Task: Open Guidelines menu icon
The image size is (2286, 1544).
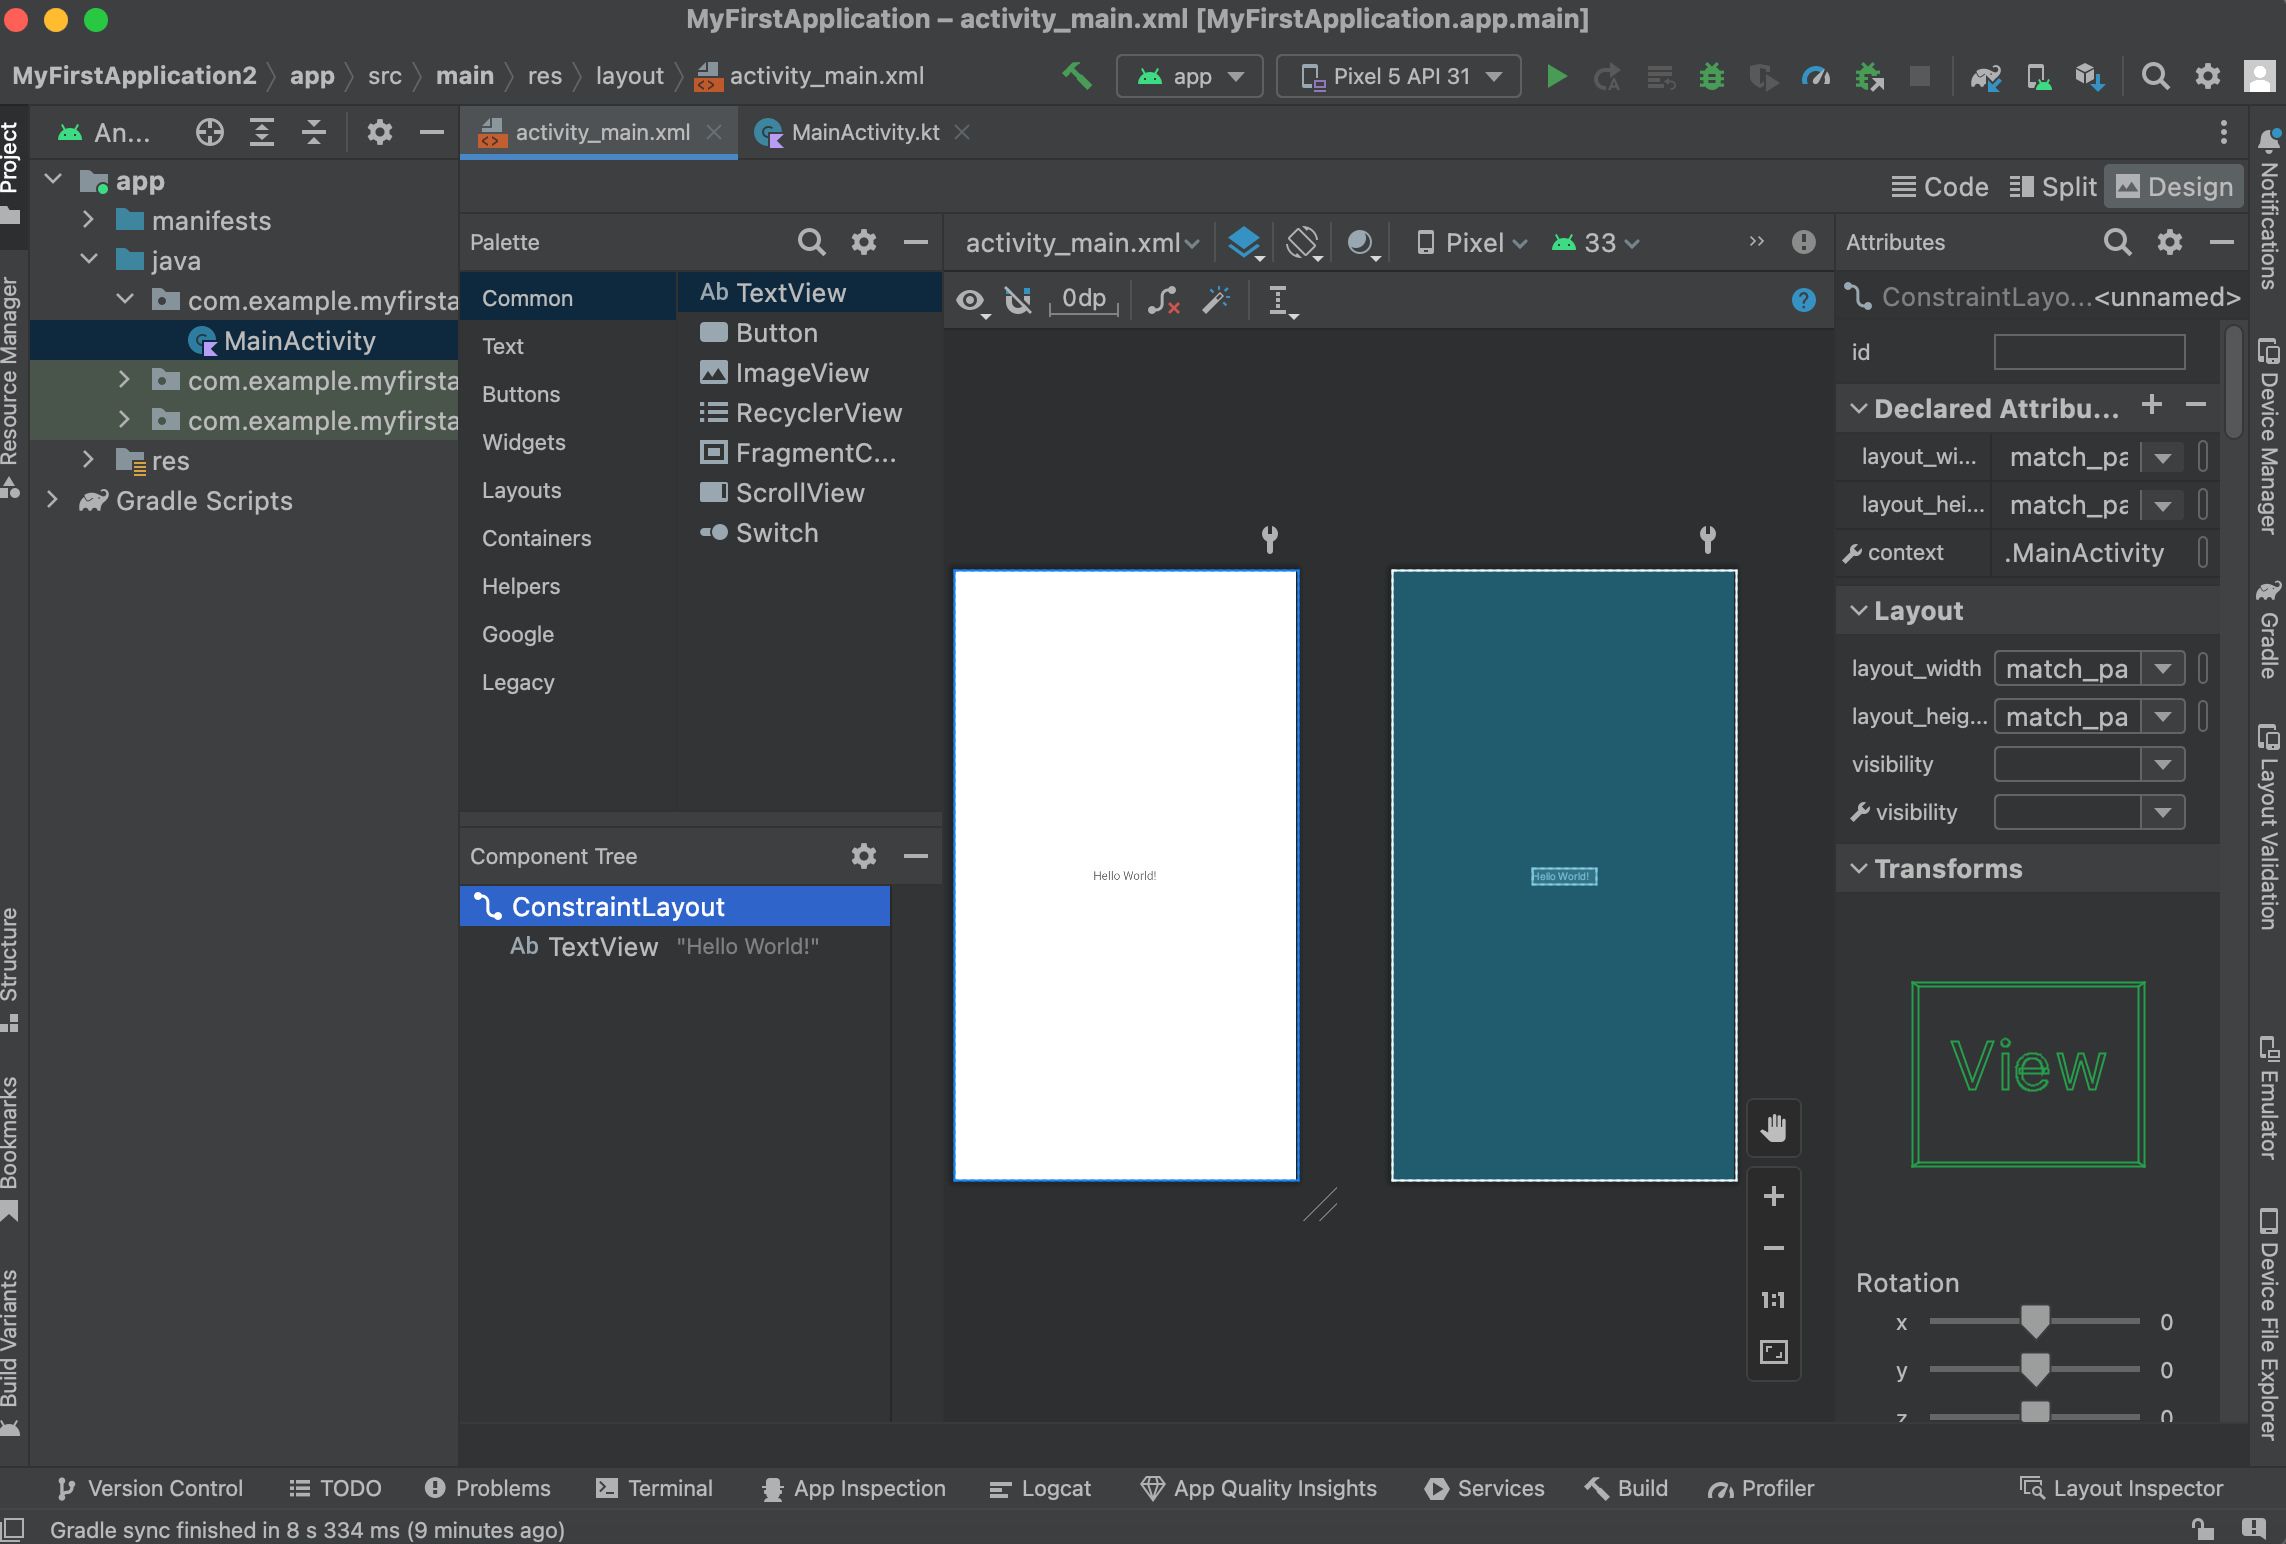Action: [1282, 301]
